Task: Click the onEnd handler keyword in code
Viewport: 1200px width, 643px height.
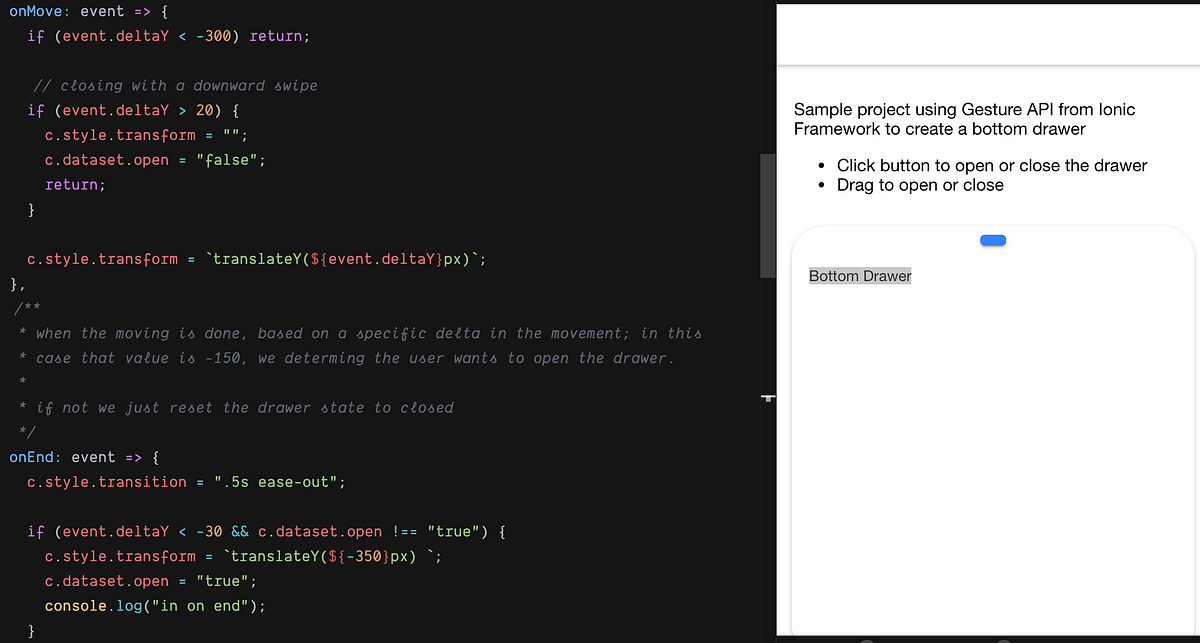Action: pyautogui.click(x=33, y=457)
